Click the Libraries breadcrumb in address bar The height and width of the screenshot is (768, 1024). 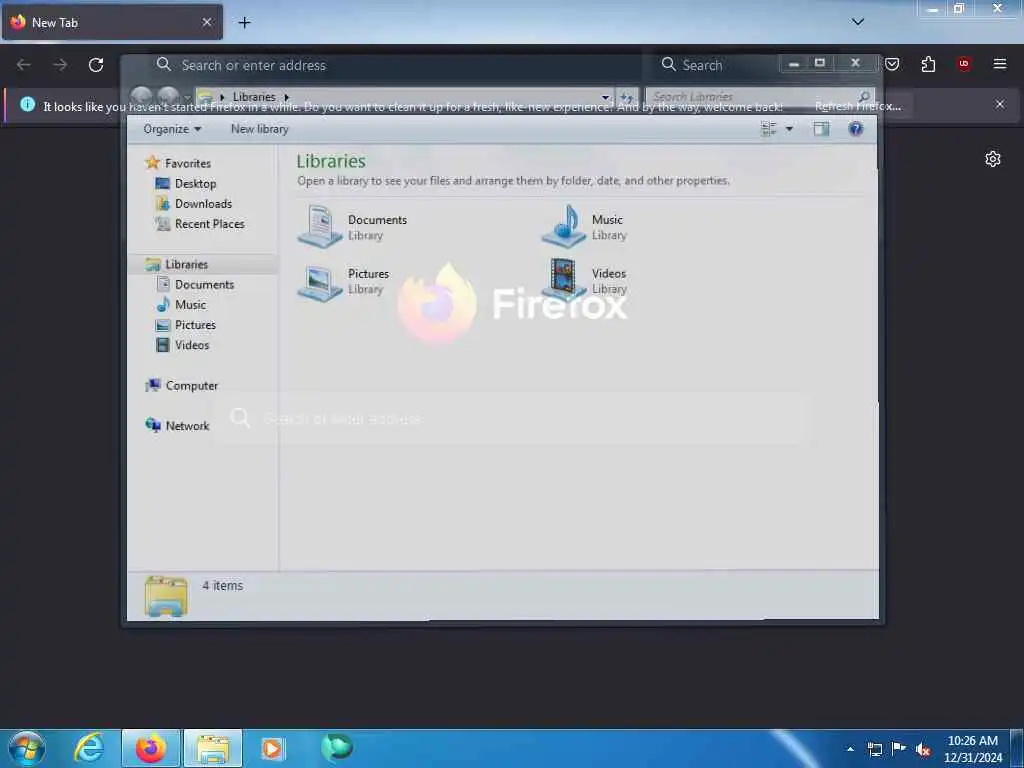(x=254, y=97)
